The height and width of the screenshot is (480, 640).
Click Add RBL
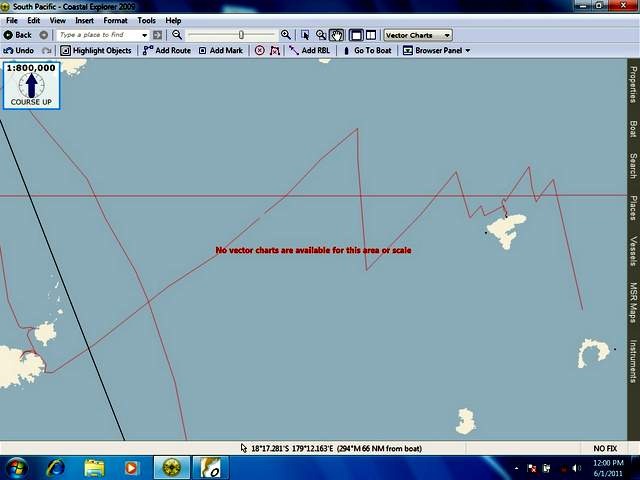tap(309, 51)
